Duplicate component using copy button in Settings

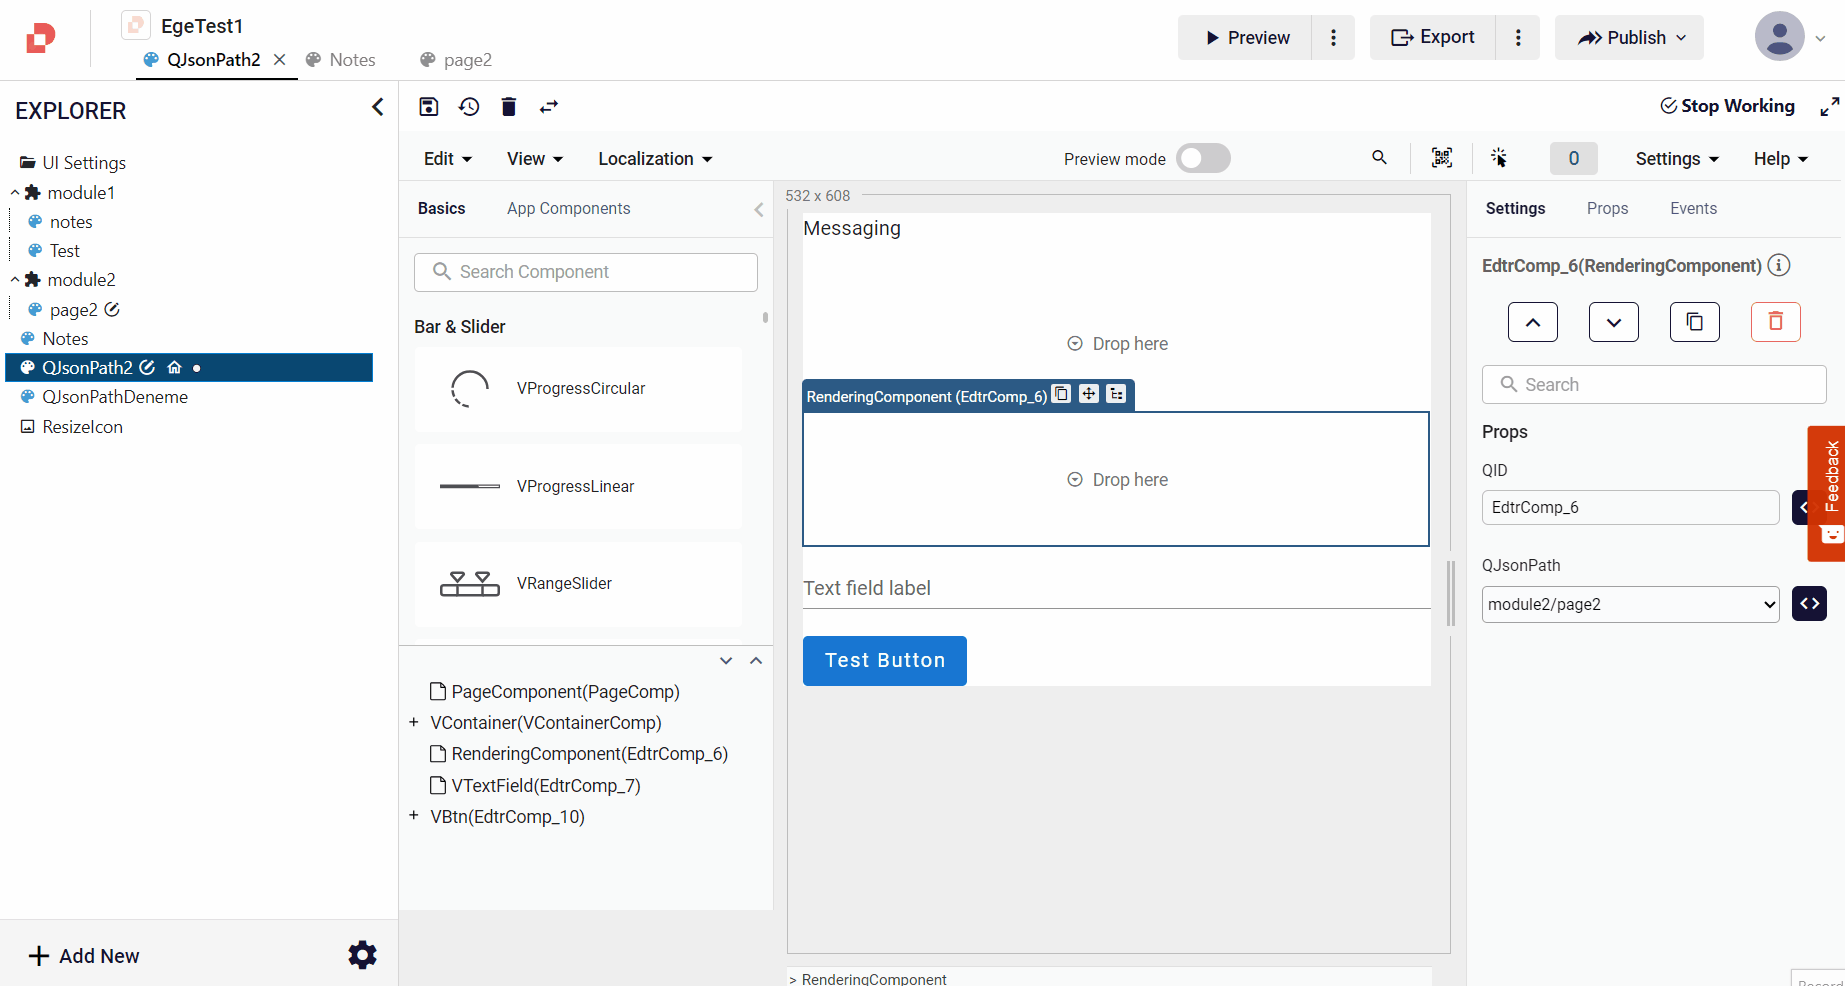click(x=1694, y=322)
